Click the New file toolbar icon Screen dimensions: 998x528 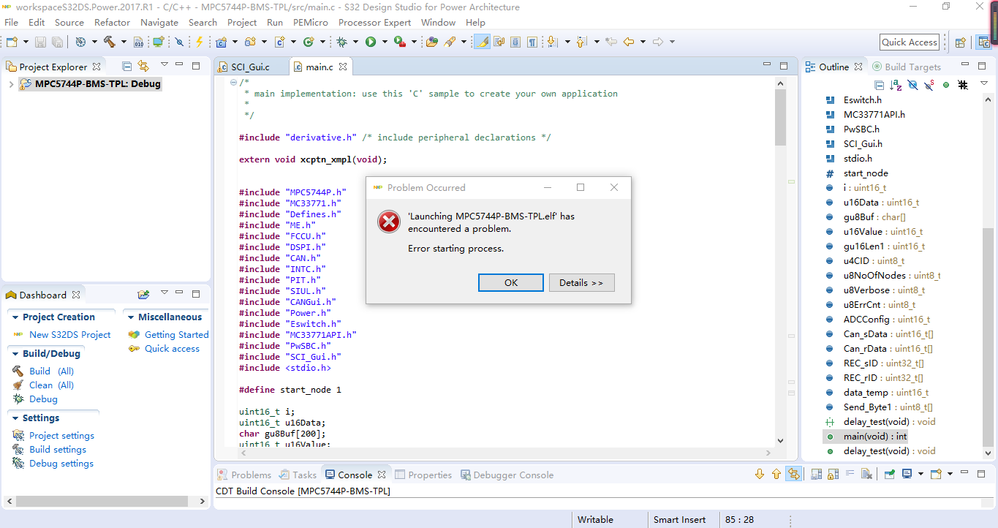(x=11, y=42)
